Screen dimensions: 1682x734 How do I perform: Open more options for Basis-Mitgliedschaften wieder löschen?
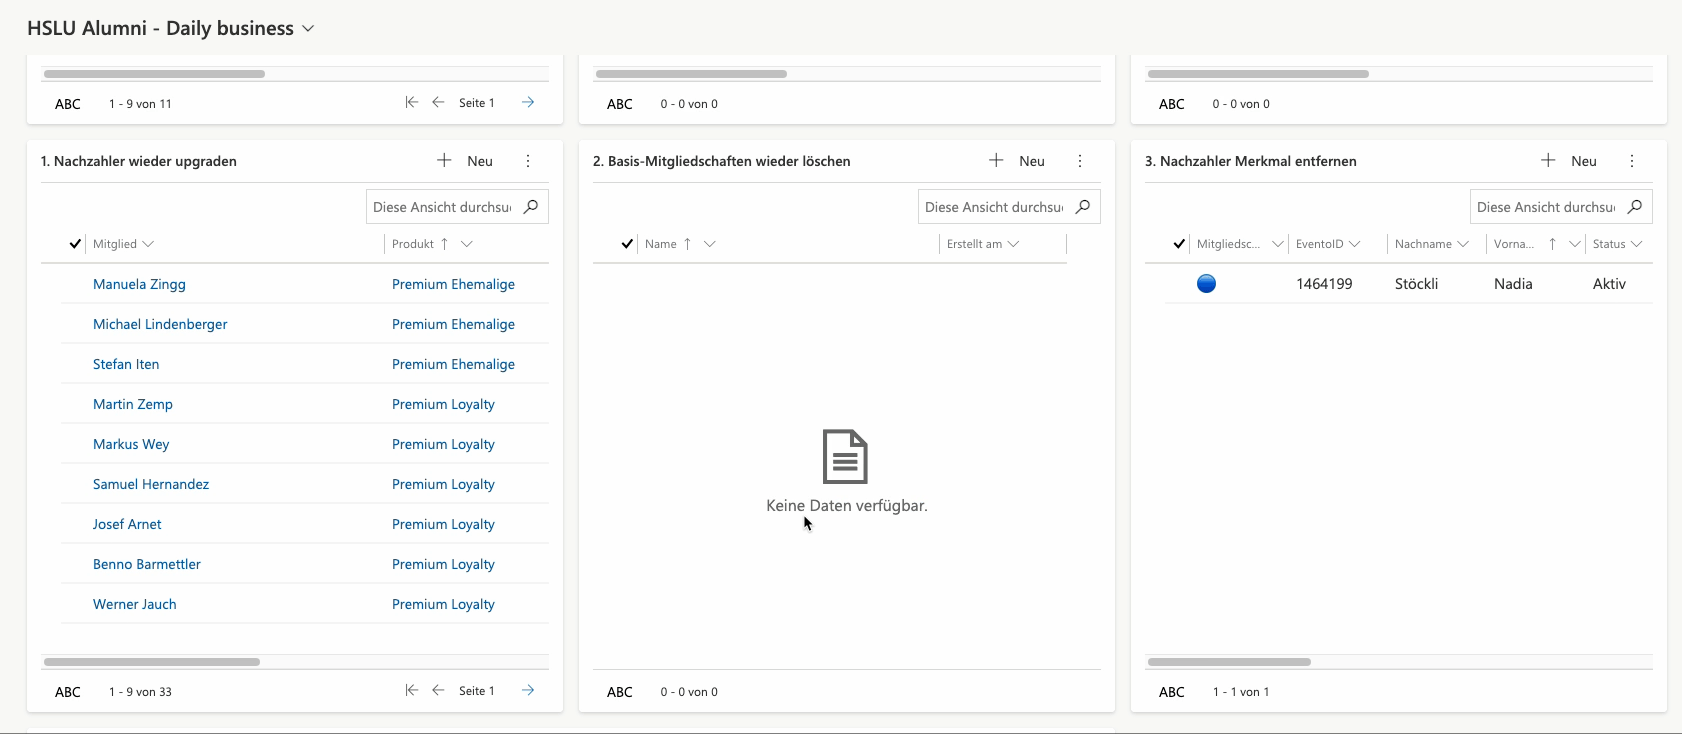click(x=1080, y=161)
